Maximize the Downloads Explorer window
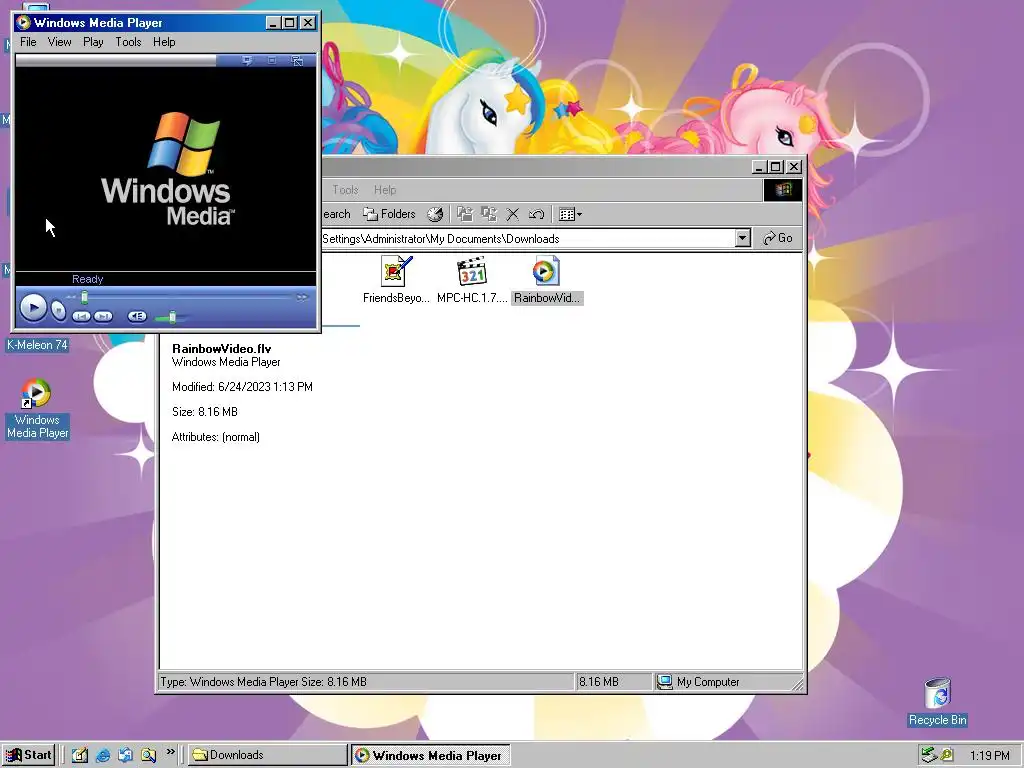 (x=775, y=167)
